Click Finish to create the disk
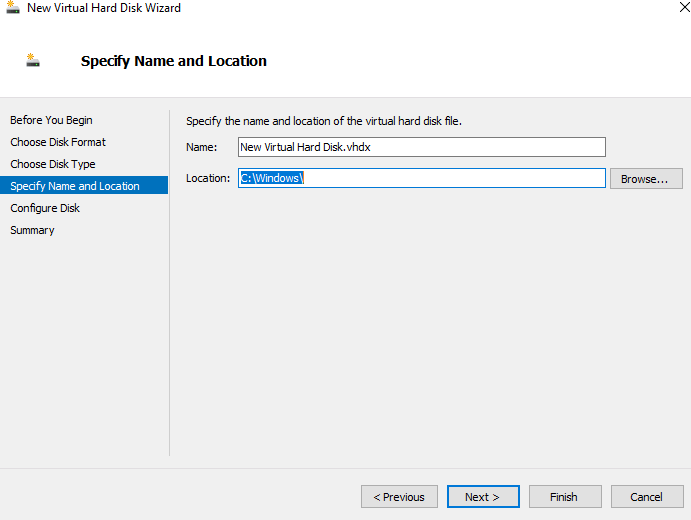The image size is (691, 520). (565, 497)
